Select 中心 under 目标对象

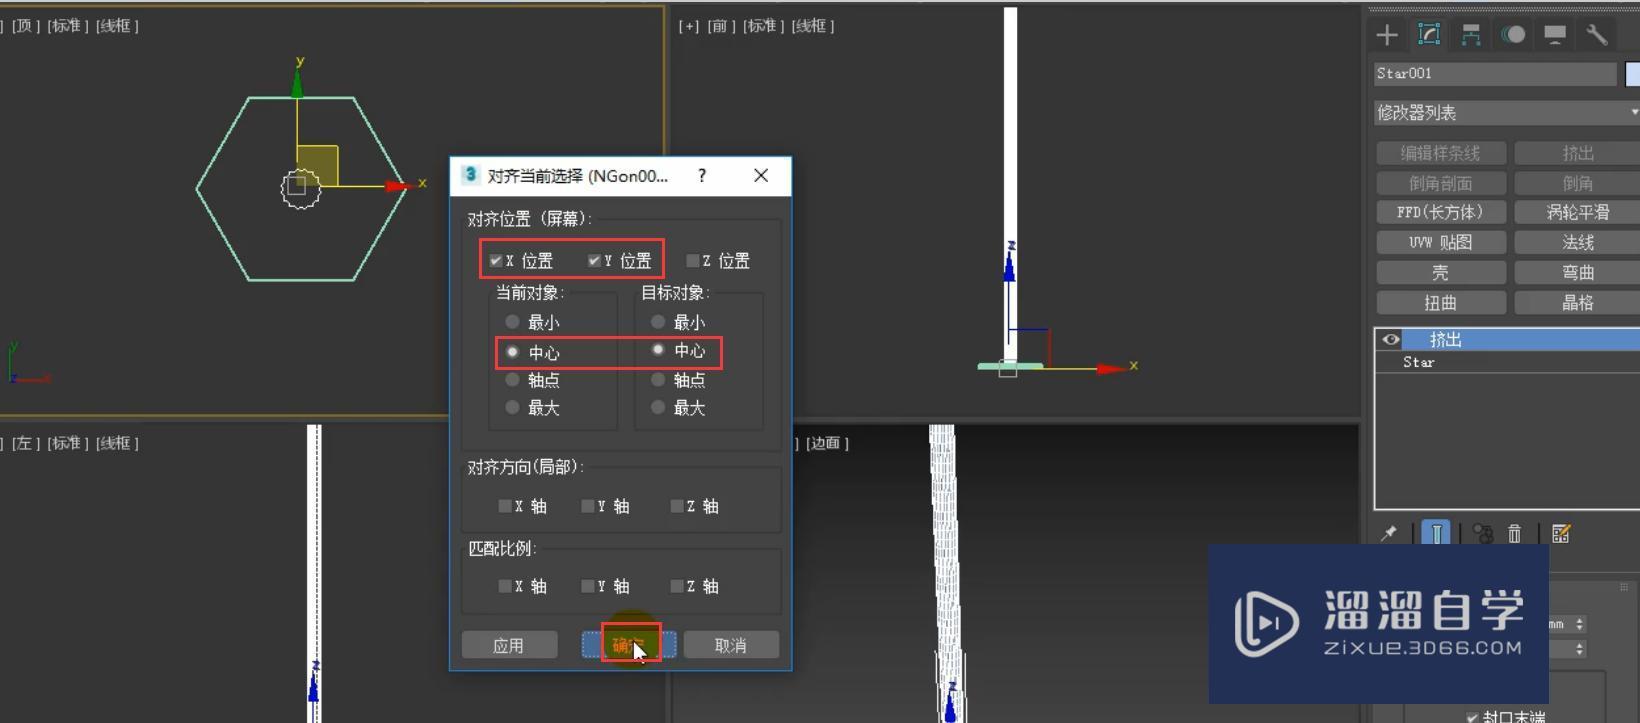[658, 350]
